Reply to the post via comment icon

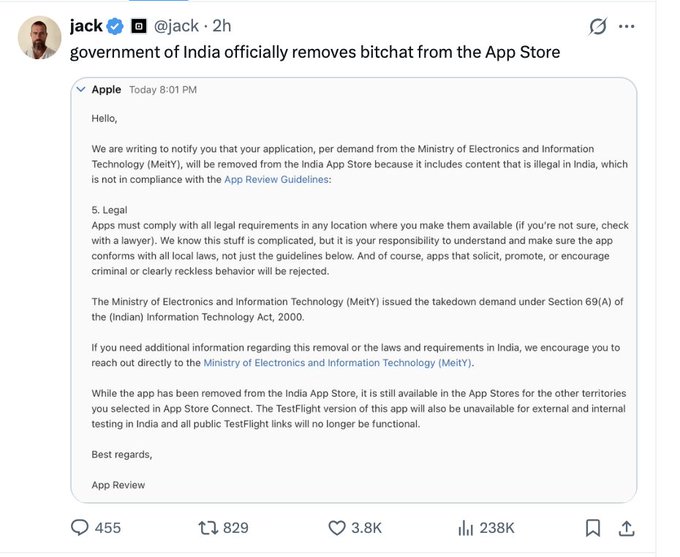pos(80,528)
